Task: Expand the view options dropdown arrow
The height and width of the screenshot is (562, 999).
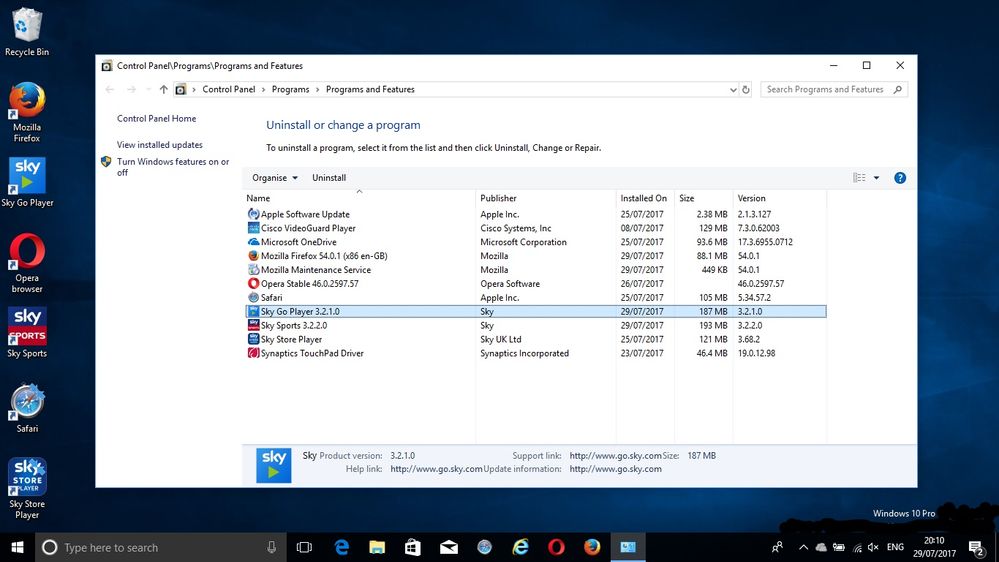Action: click(876, 178)
